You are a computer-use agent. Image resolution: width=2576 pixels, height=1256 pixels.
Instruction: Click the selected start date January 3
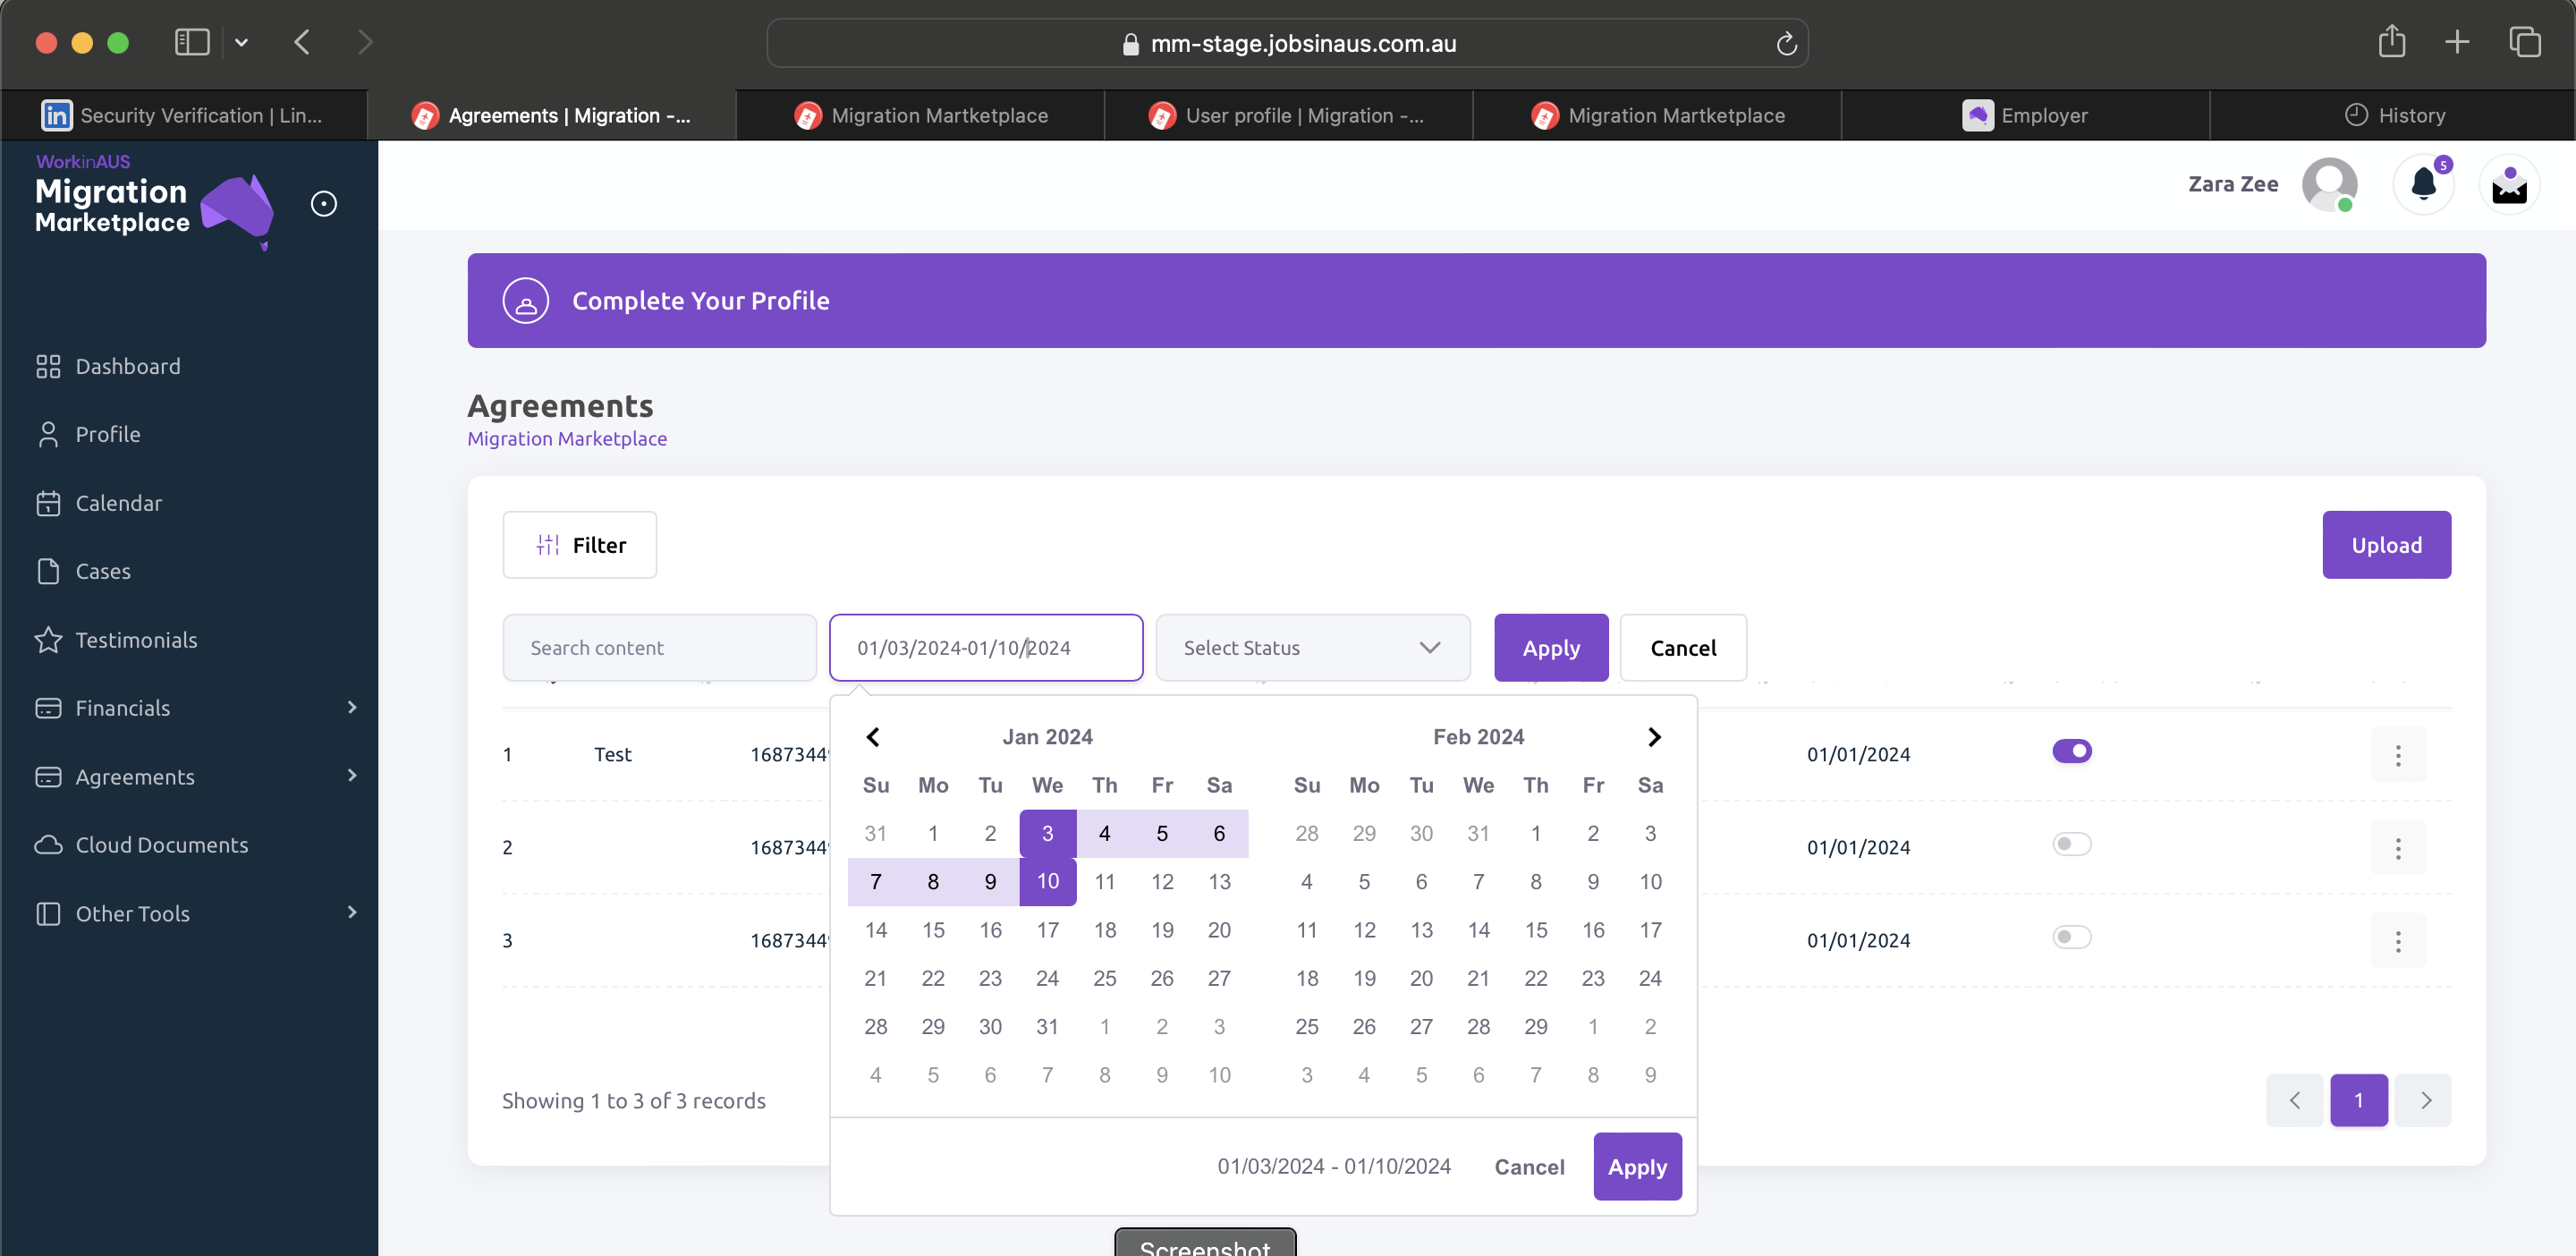coord(1047,833)
